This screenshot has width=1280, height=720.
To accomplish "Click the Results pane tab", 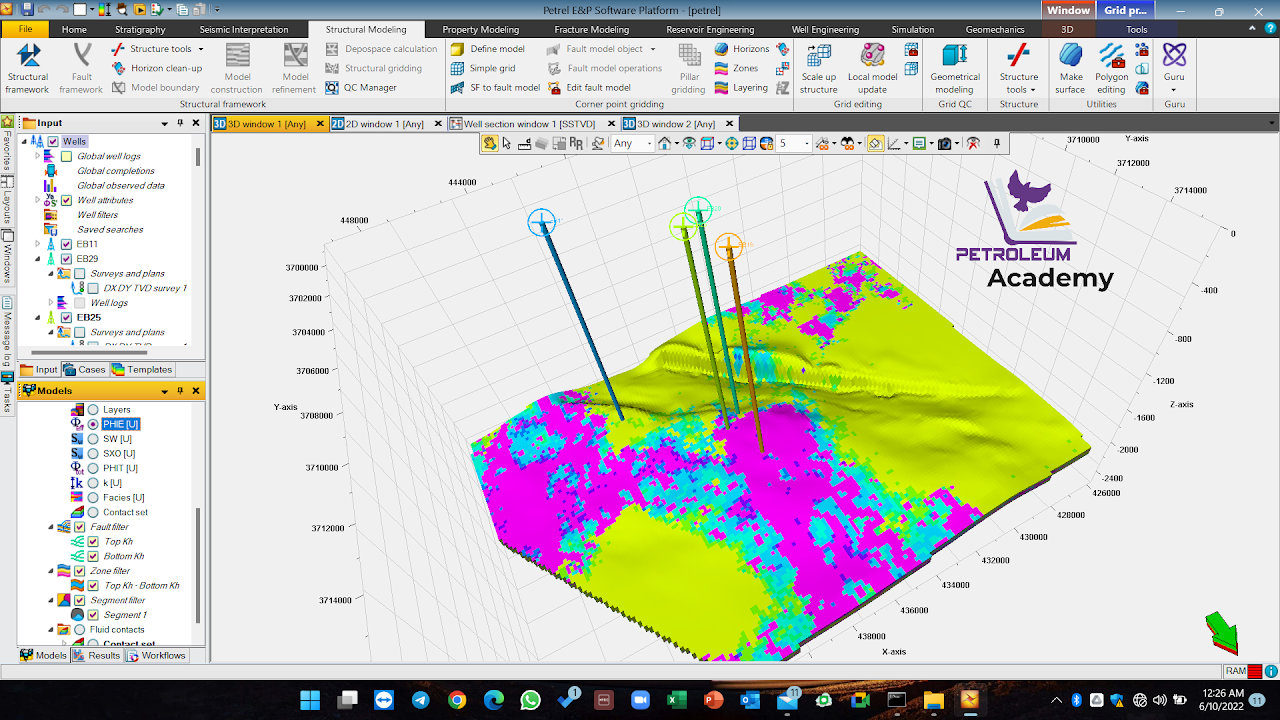I will 96,655.
